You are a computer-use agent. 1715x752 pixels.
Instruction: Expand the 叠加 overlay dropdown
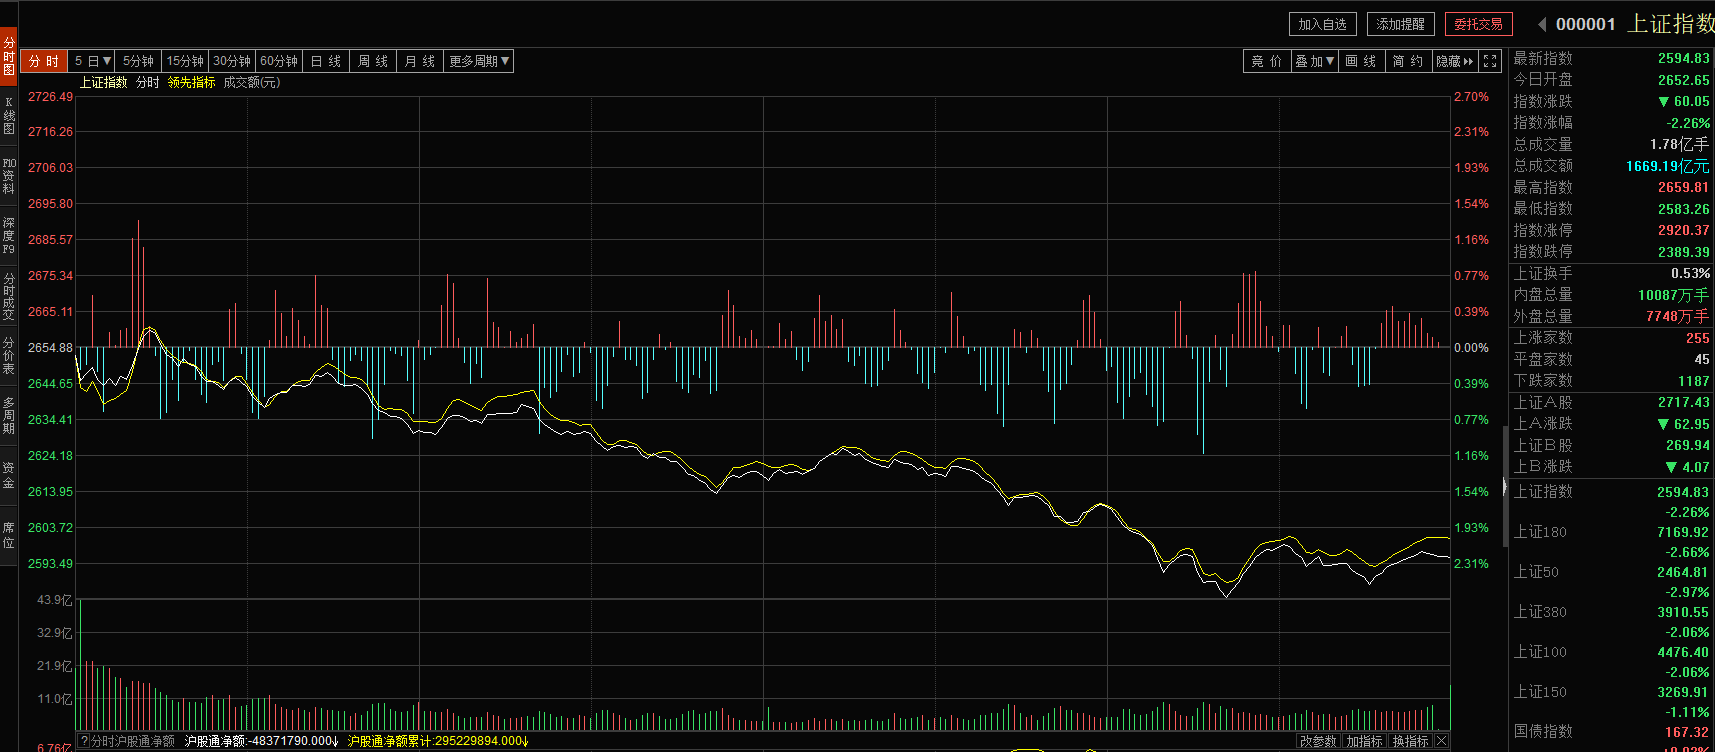[x=1314, y=61]
